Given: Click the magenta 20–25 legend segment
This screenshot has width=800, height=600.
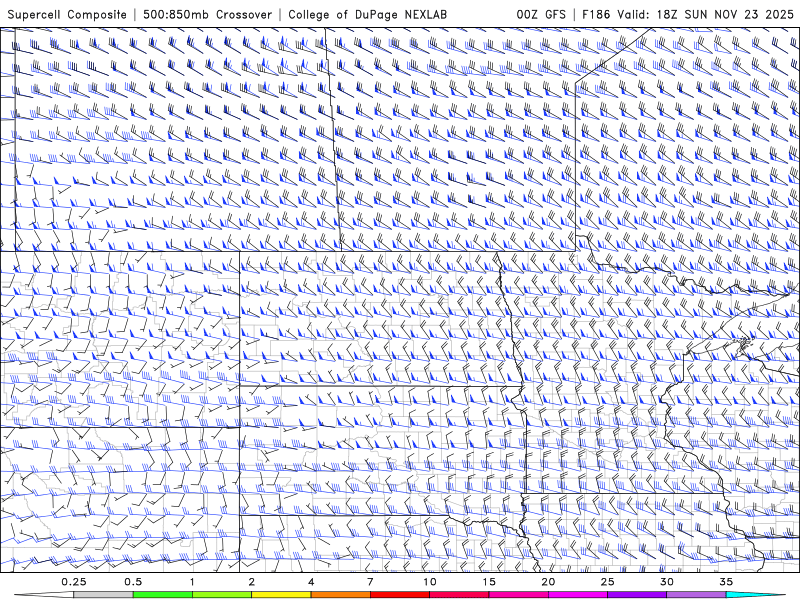Looking at the screenshot, I should point(578,595).
